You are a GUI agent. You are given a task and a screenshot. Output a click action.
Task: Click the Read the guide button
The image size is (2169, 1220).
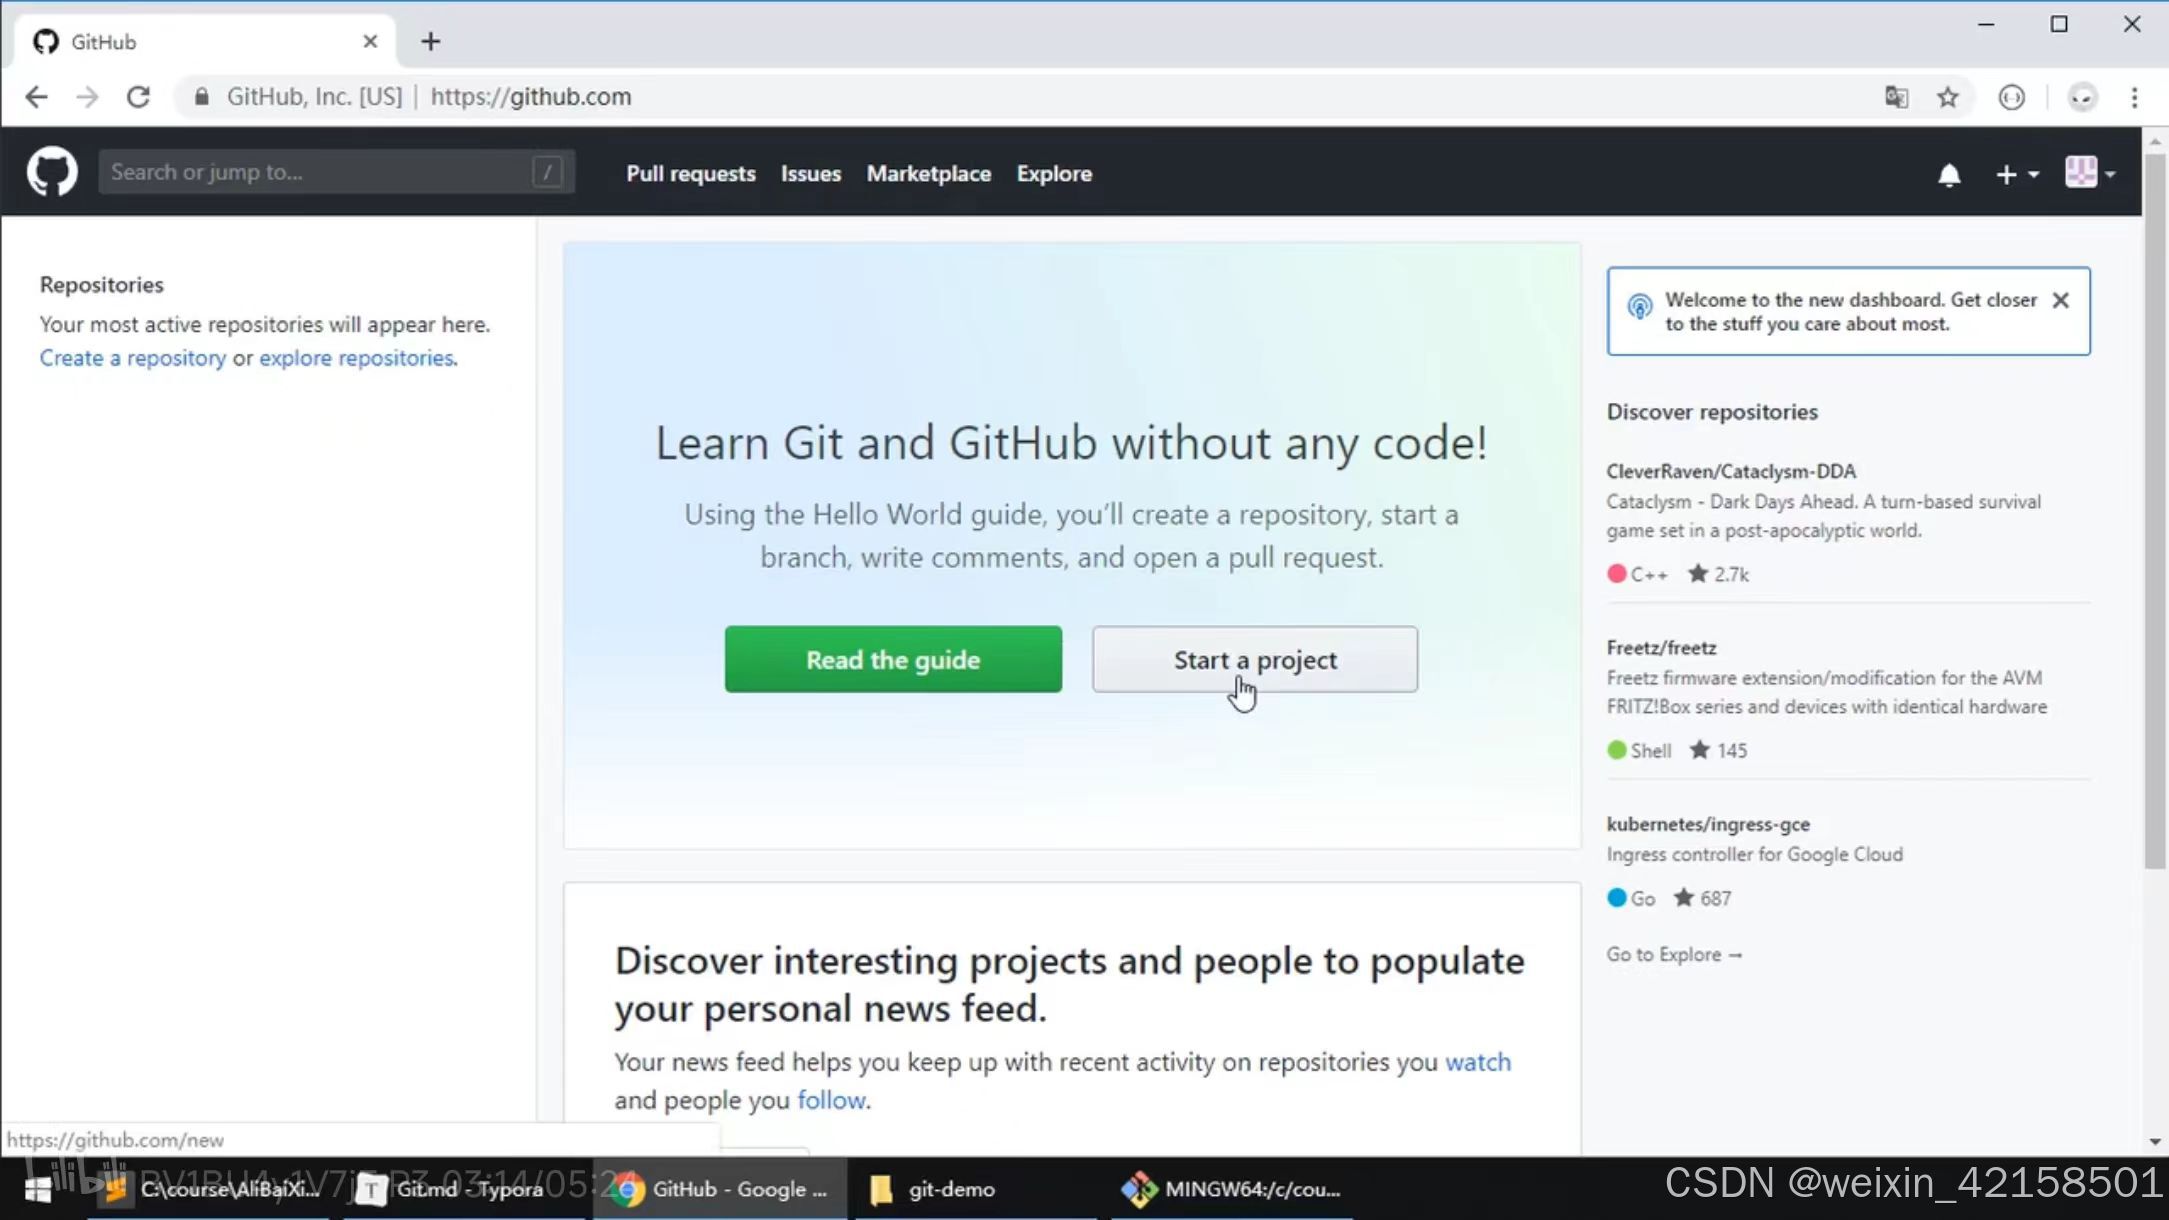click(893, 659)
